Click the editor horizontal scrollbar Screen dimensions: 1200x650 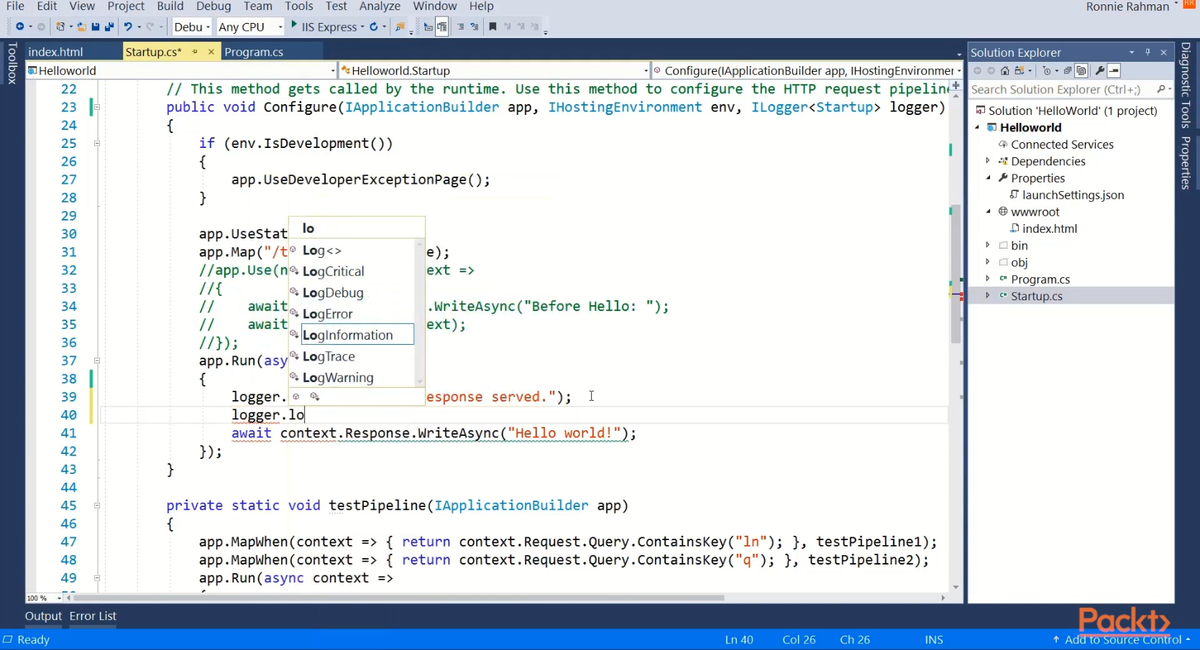click(x=400, y=598)
